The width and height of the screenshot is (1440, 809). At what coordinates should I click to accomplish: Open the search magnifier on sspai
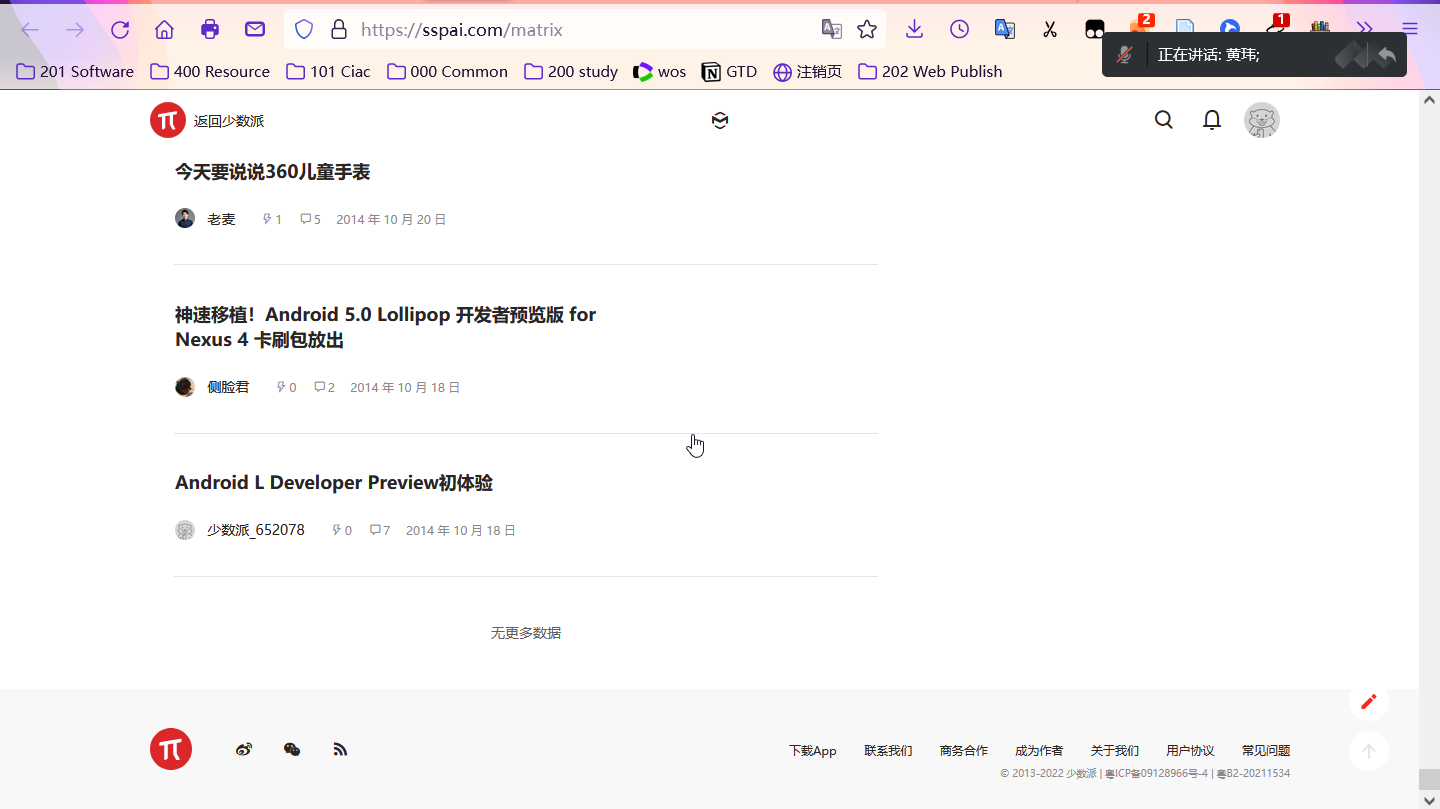point(1163,119)
